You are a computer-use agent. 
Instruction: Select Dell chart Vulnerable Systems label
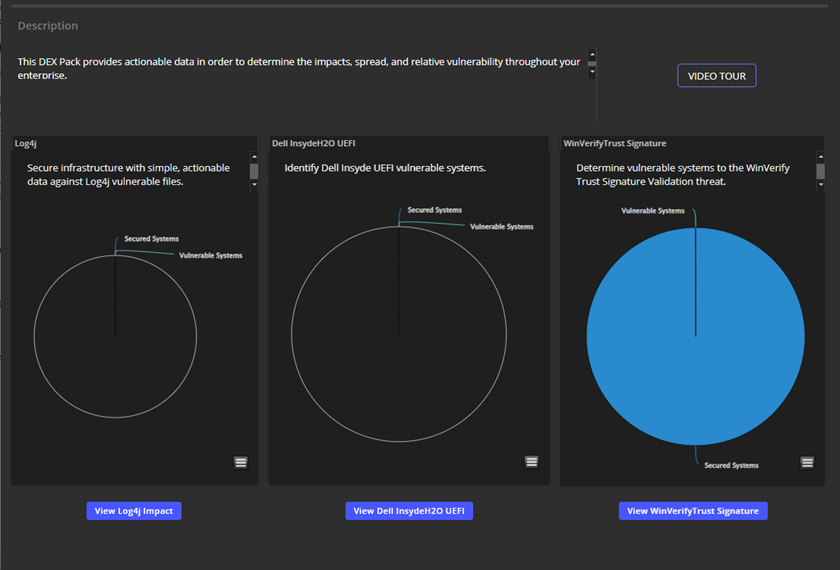(x=501, y=227)
